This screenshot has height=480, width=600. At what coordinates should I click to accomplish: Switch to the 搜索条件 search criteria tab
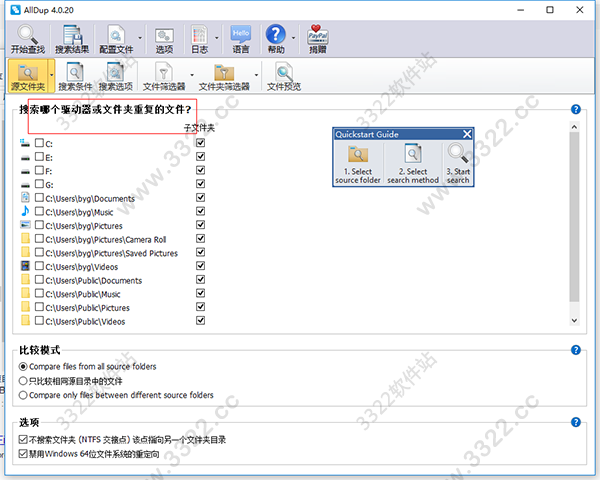click(75, 77)
